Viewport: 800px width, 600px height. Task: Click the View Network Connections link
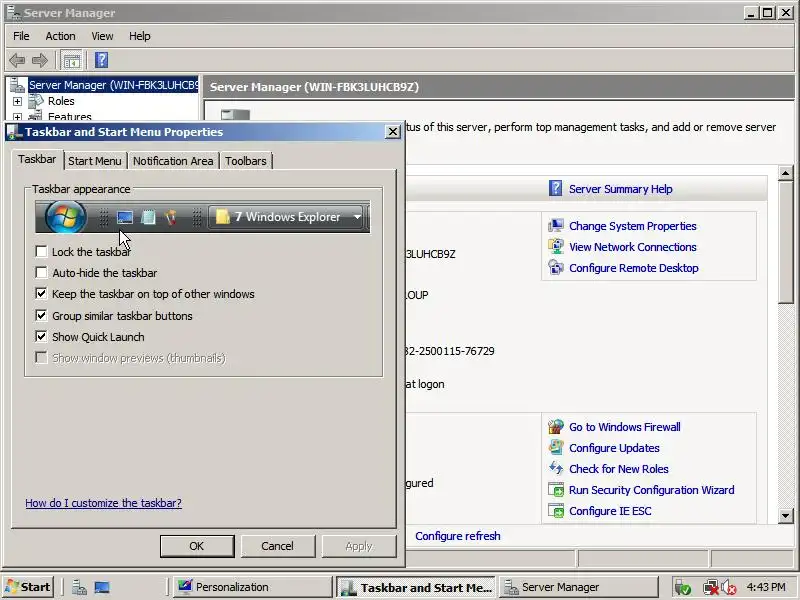point(633,247)
